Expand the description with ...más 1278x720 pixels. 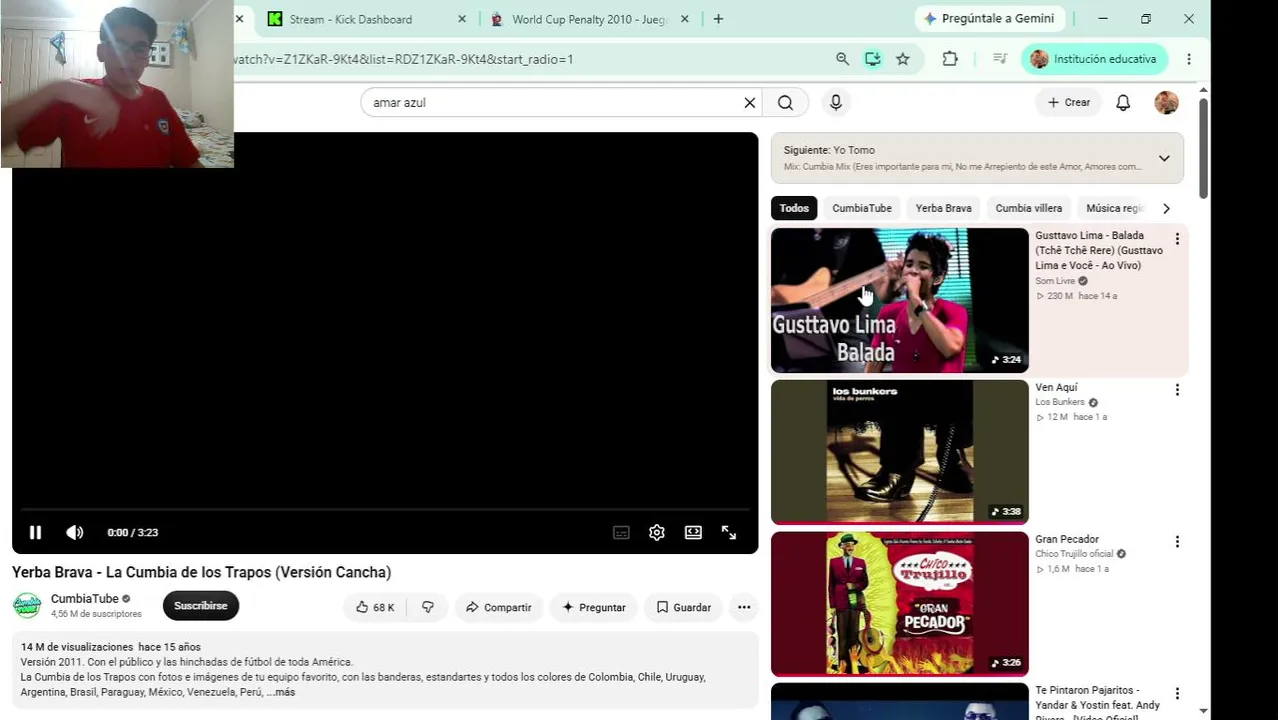pos(281,692)
